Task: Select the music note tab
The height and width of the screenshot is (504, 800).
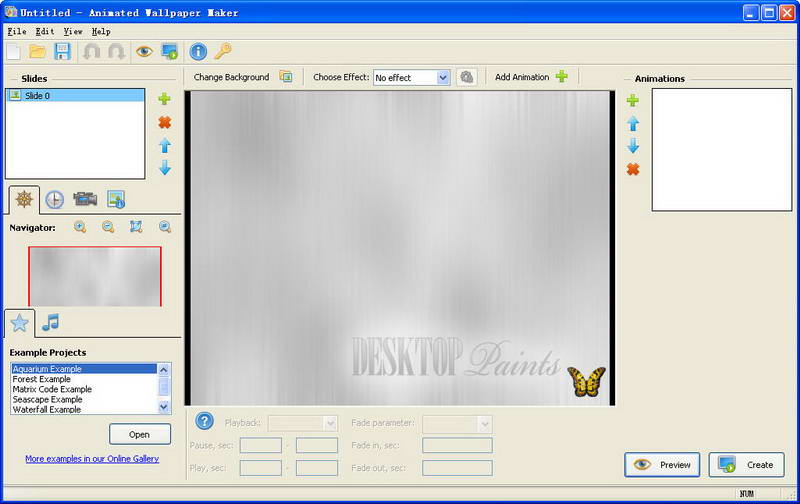Action: pos(51,322)
